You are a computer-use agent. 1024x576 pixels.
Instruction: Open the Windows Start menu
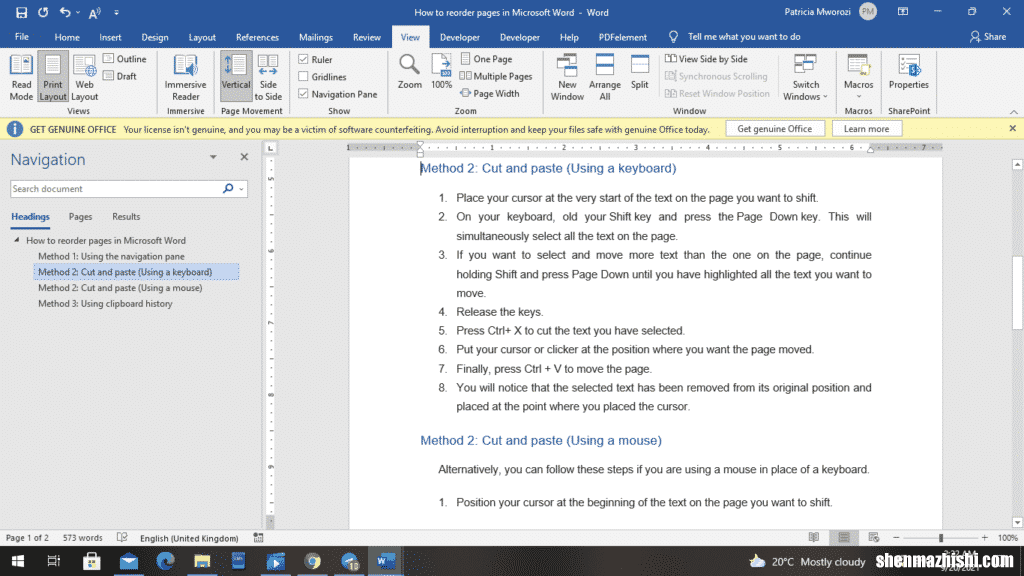pyautogui.click(x=18, y=561)
